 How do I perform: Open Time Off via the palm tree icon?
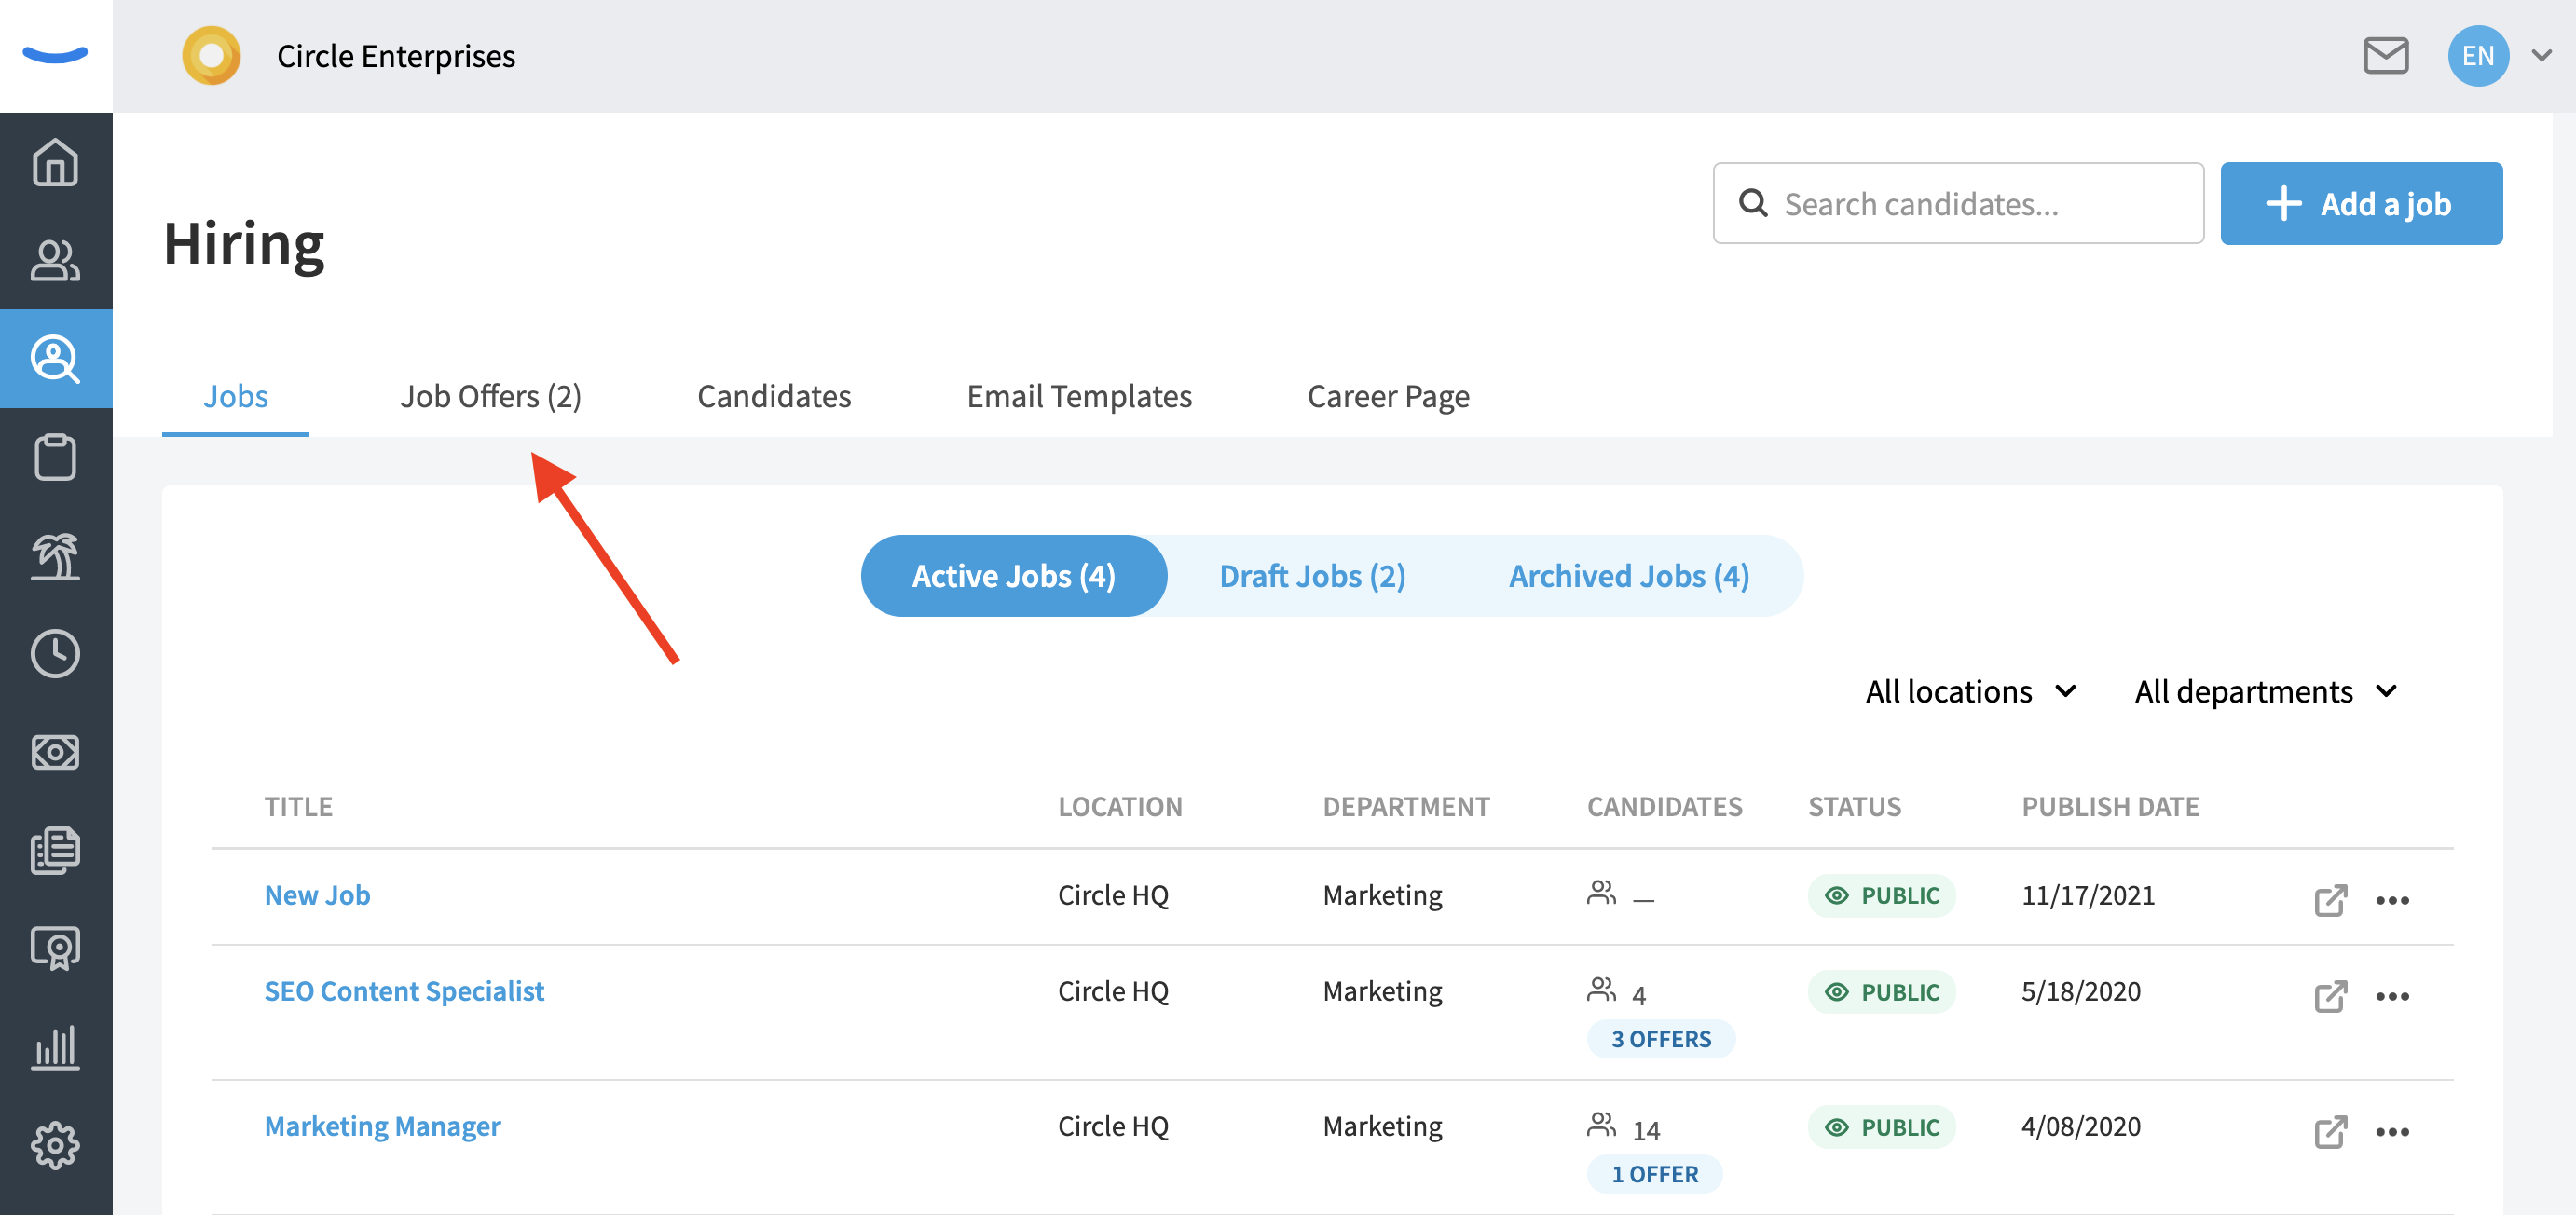[55, 557]
